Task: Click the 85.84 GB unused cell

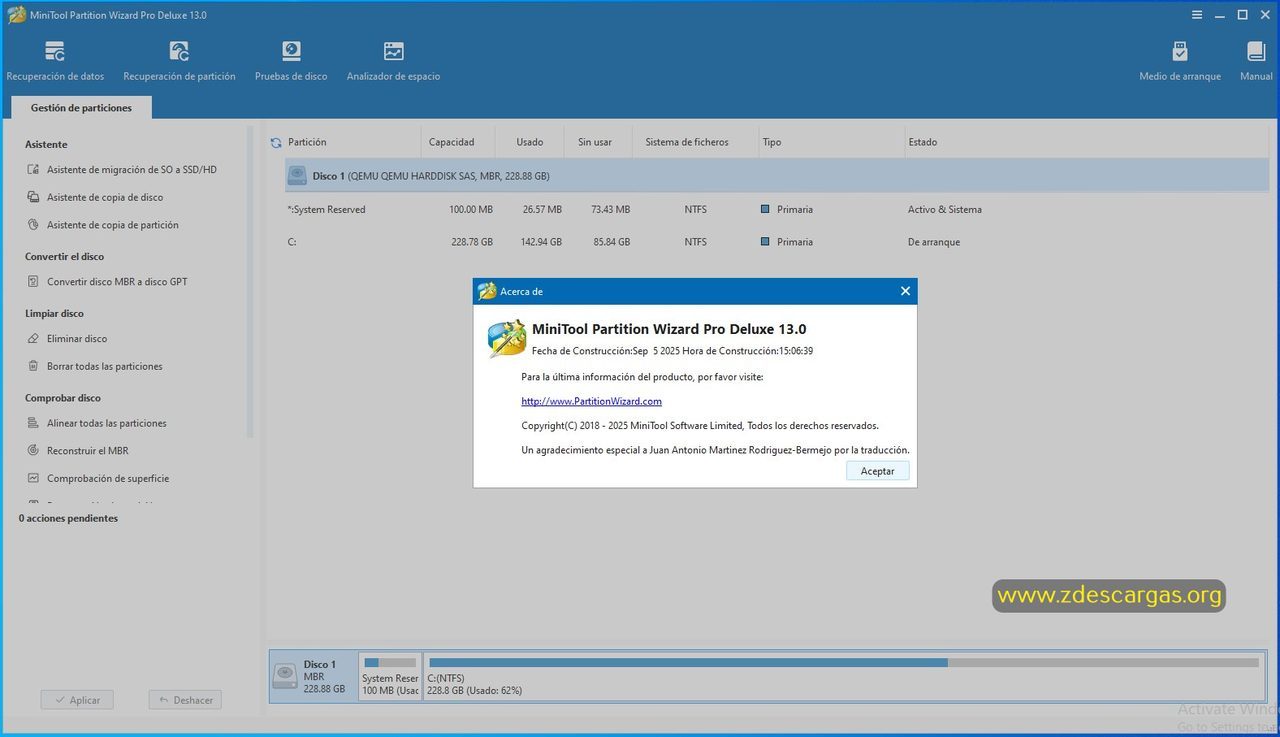Action: pyautogui.click(x=611, y=242)
